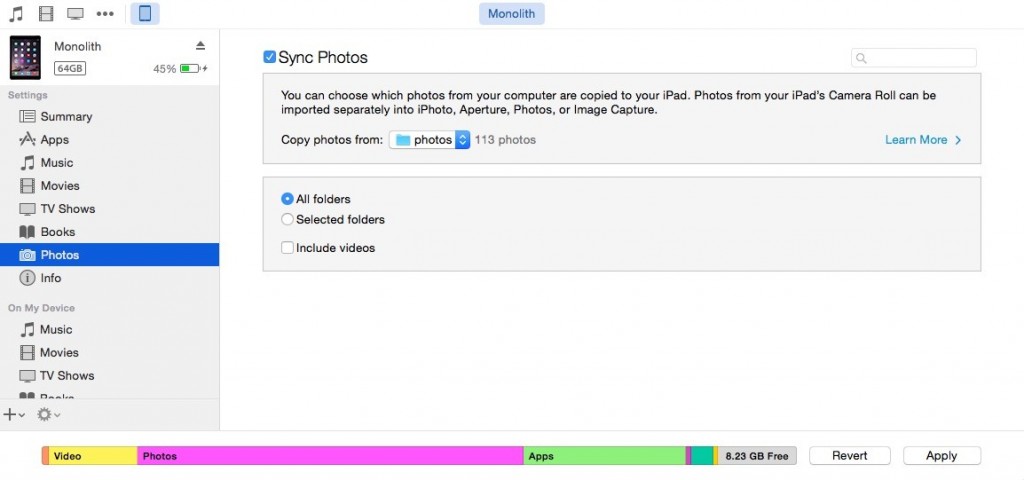Expand the three-dots more libraries menu
Image resolution: width=1024 pixels, height=480 pixels.
click(105, 14)
